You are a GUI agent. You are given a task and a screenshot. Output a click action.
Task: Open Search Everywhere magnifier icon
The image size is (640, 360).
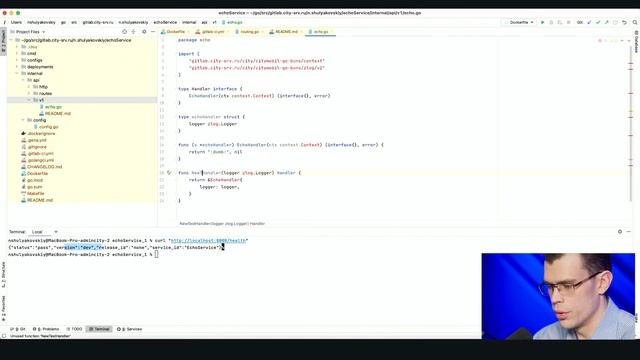[x=635, y=22]
